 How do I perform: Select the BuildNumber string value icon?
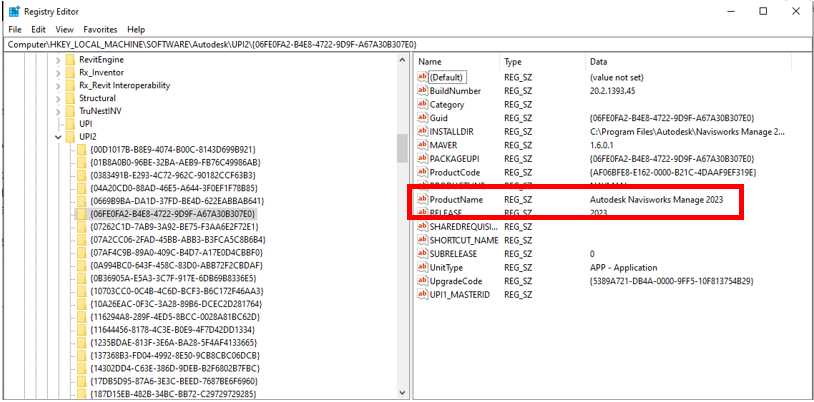point(423,91)
